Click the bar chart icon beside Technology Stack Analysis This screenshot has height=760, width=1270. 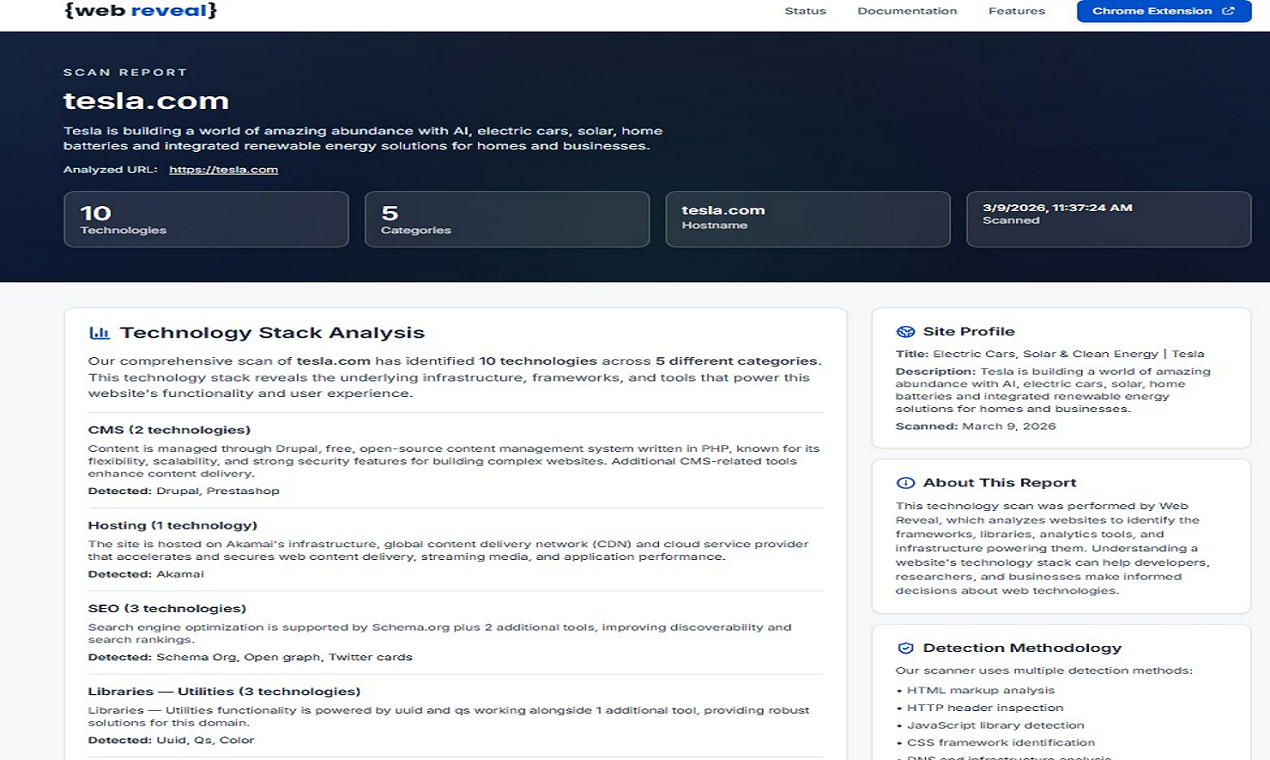(99, 333)
